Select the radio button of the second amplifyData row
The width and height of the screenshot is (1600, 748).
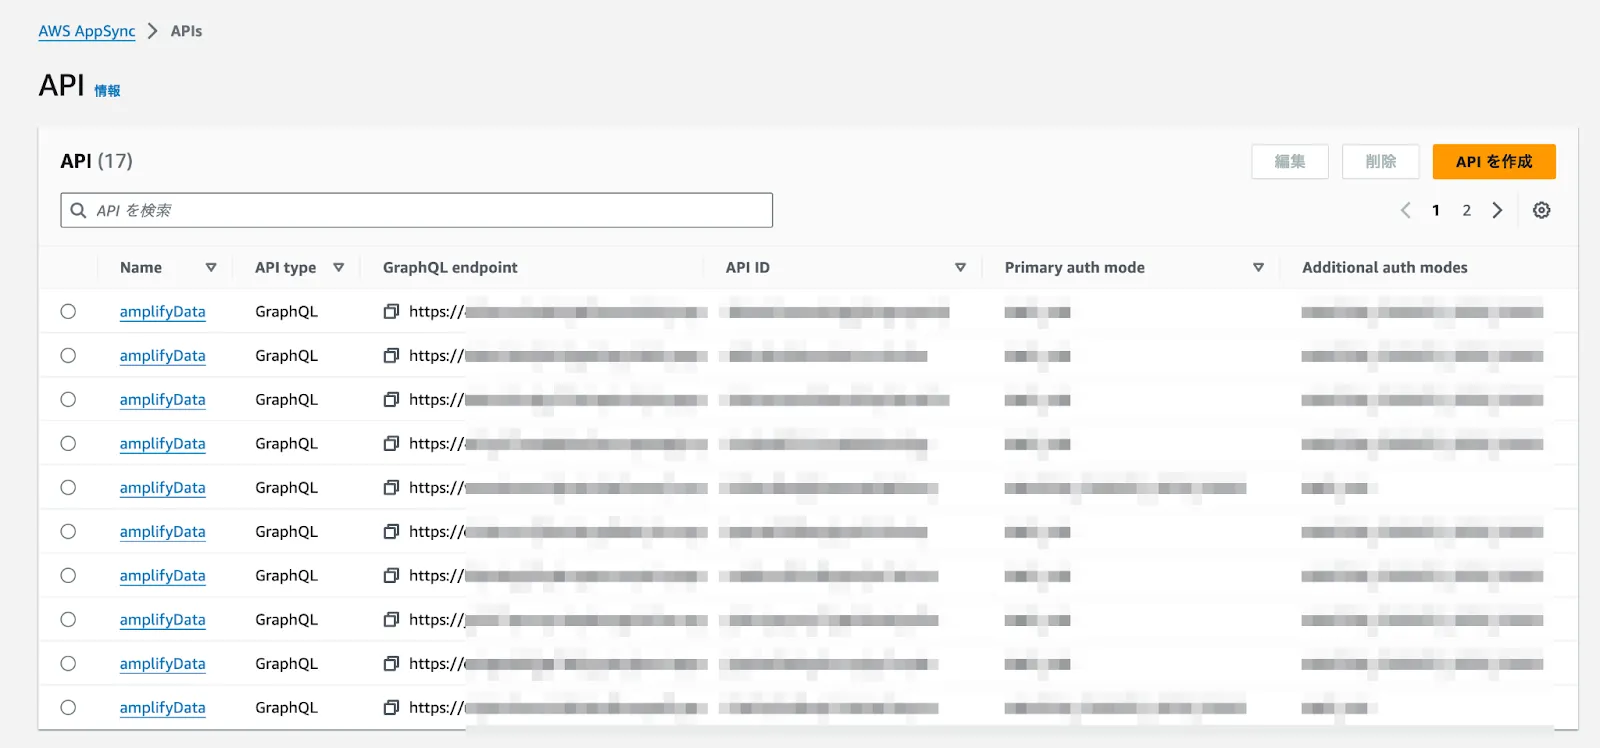(68, 355)
